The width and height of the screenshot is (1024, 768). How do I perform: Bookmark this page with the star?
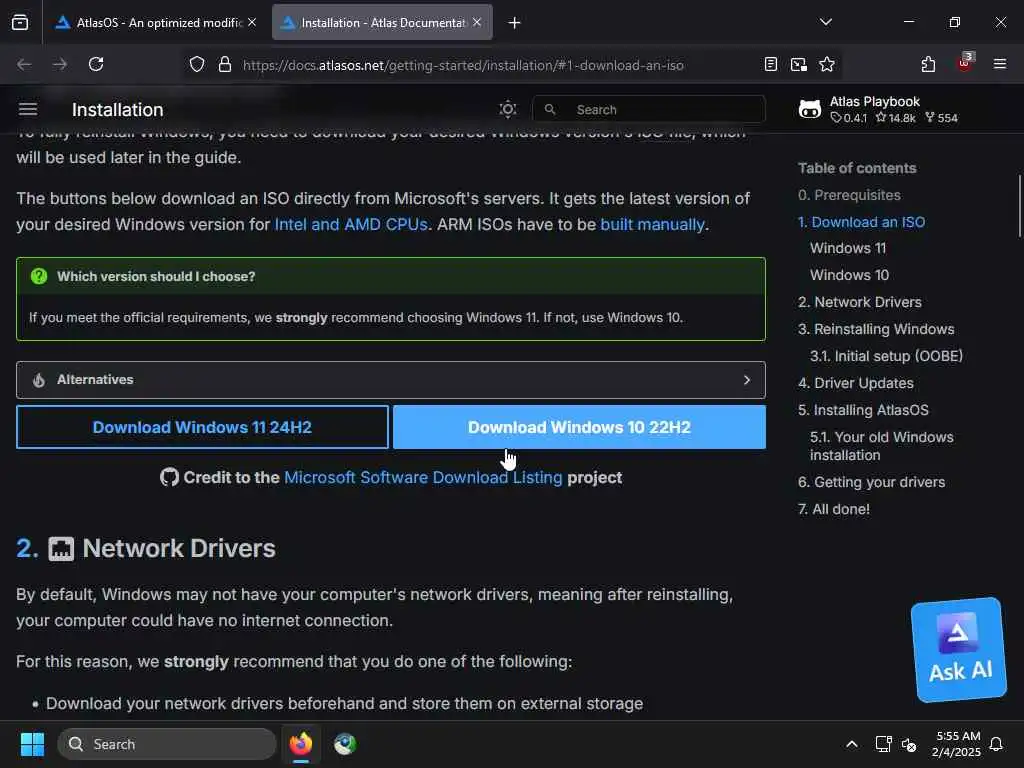(827, 64)
